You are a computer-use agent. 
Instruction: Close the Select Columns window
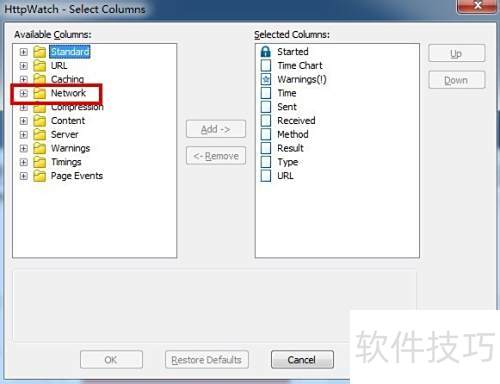[477, 6]
